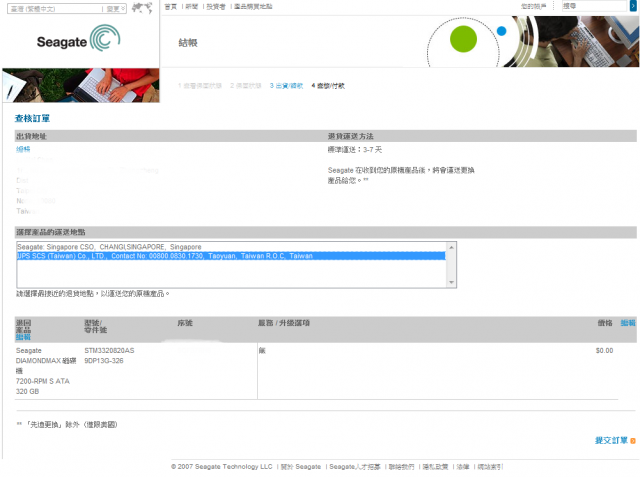
Task: Submit the order with 提交訂單
Action: (611, 440)
